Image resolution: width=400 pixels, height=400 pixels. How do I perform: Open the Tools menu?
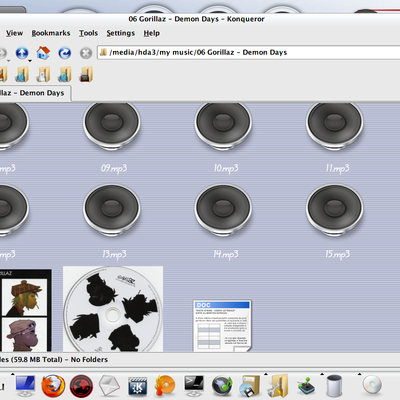(x=88, y=33)
